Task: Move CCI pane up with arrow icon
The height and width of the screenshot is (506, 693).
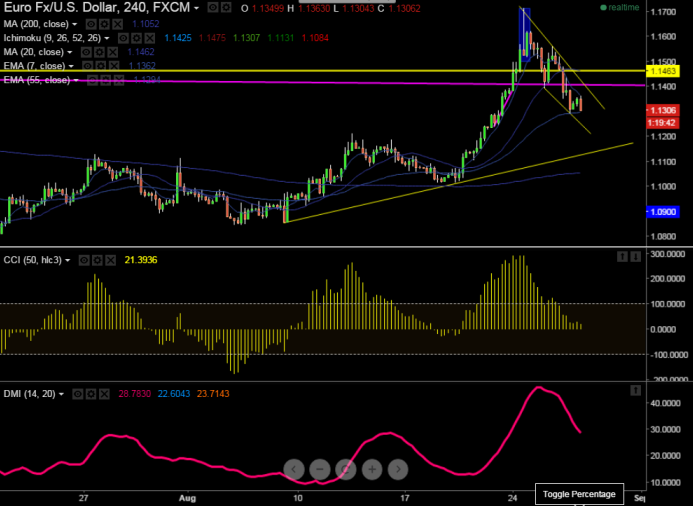Action: coord(622,256)
